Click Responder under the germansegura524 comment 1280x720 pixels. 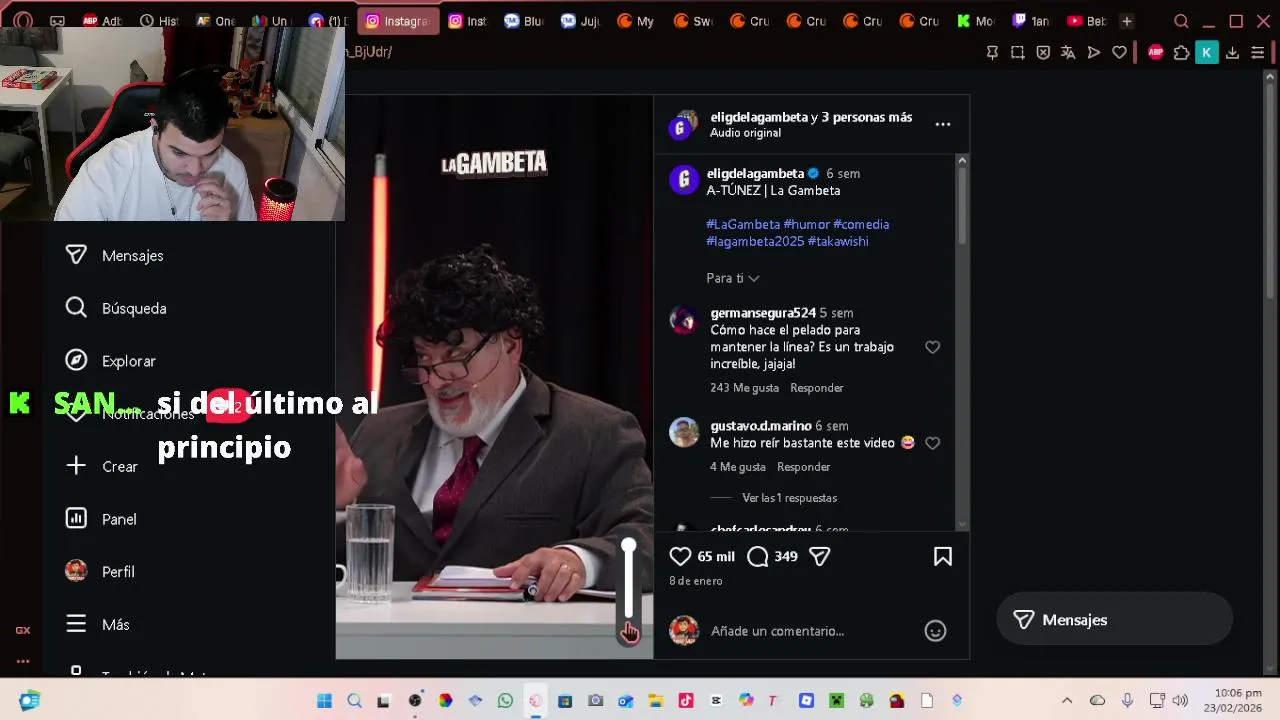pyautogui.click(x=817, y=388)
